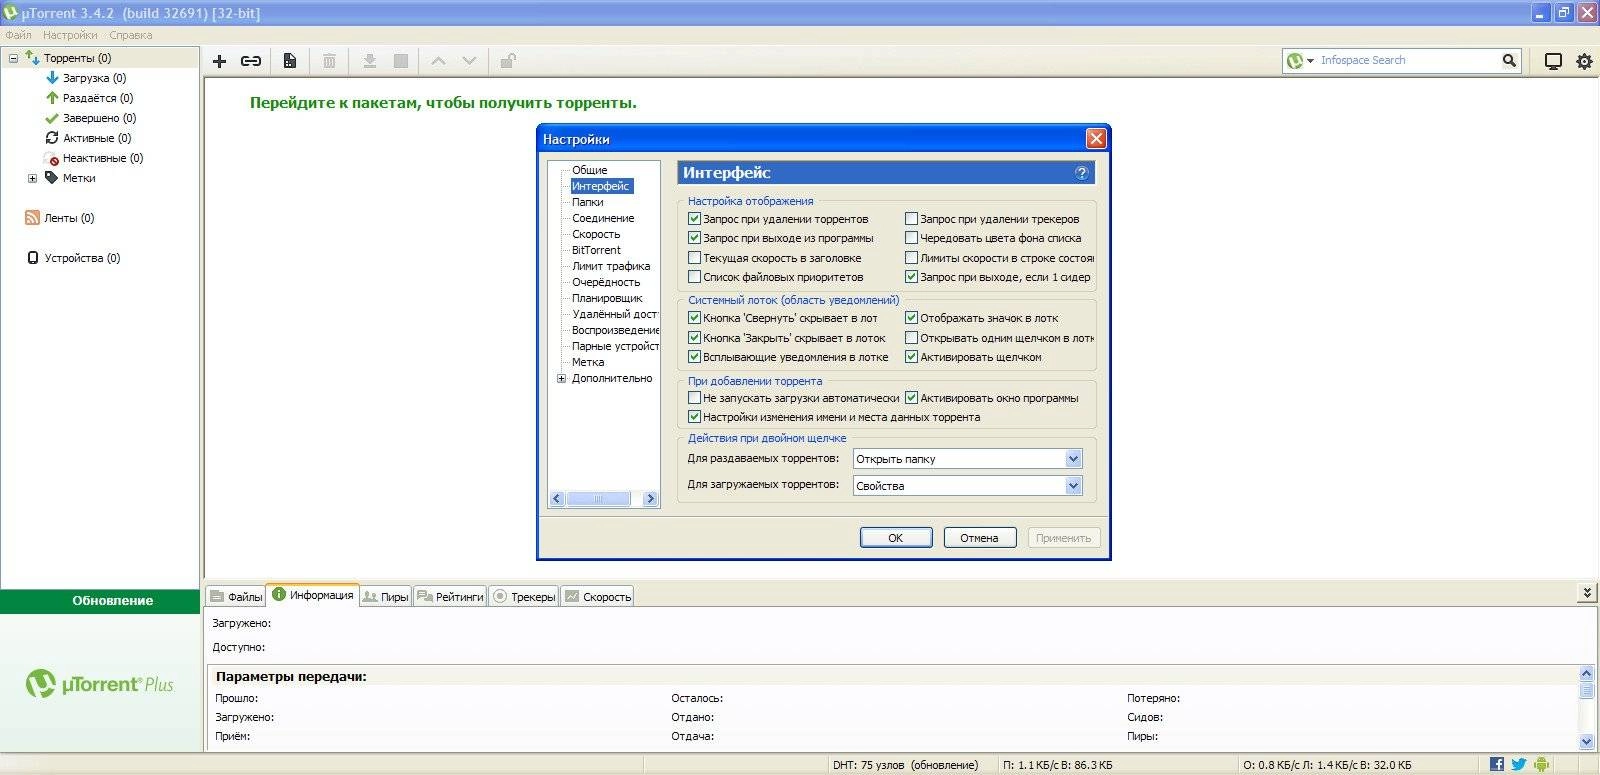The height and width of the screenshot is (775, 1600).
Task: Create new torrent file icon
Action: (x=289, y=61)
